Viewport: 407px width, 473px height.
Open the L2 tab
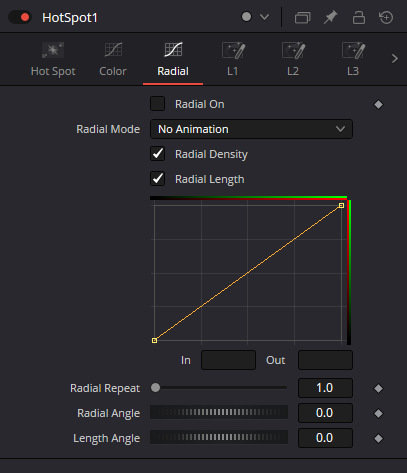[x=293, y=60]
